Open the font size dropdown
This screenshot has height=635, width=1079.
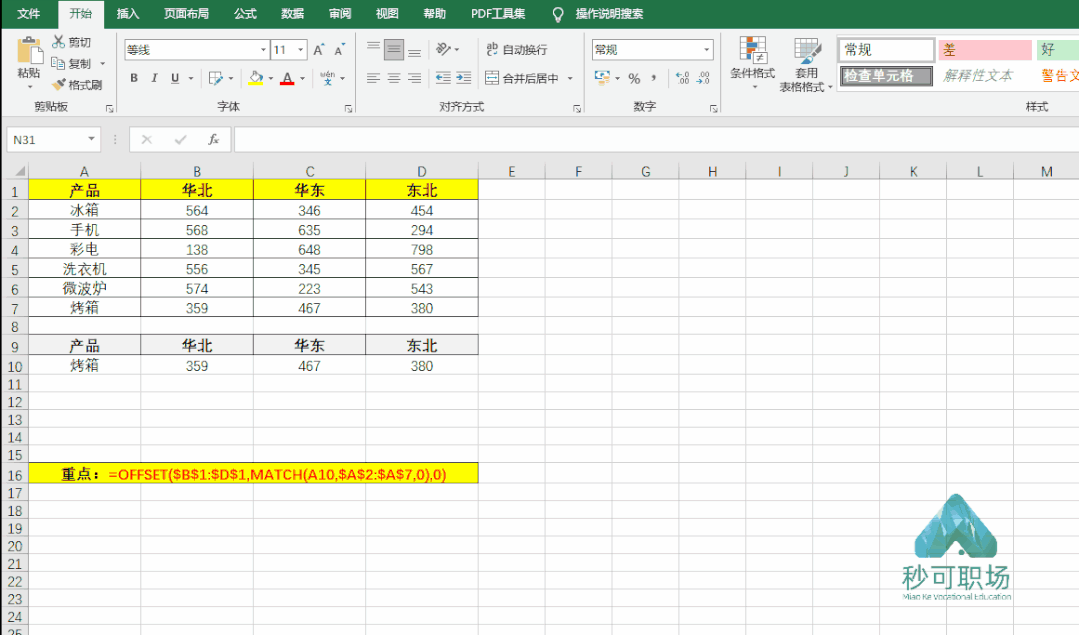coord(300,48)
